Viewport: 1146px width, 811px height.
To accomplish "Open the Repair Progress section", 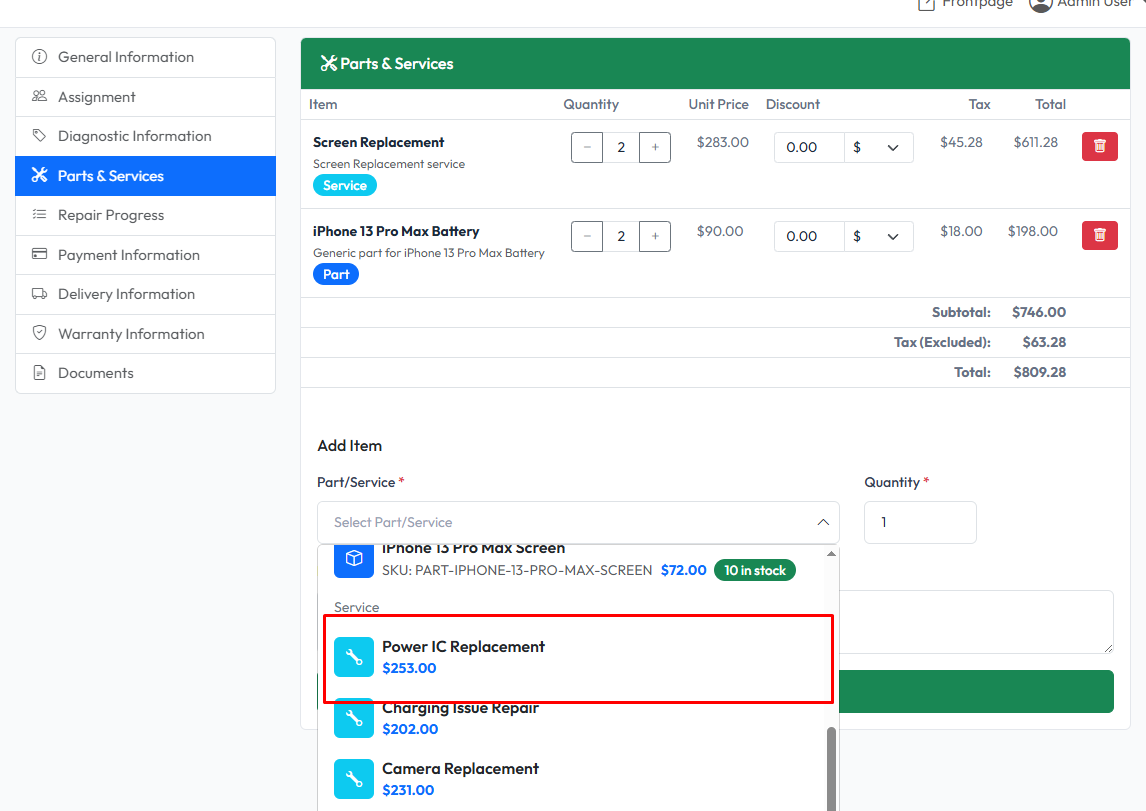I will pos(111,215).
